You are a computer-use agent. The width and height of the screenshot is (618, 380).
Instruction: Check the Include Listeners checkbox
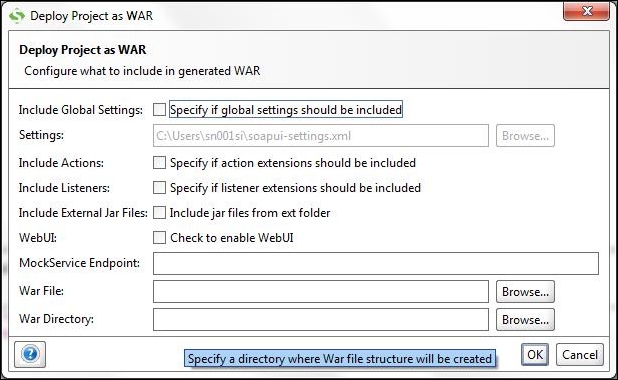(159, 188)
